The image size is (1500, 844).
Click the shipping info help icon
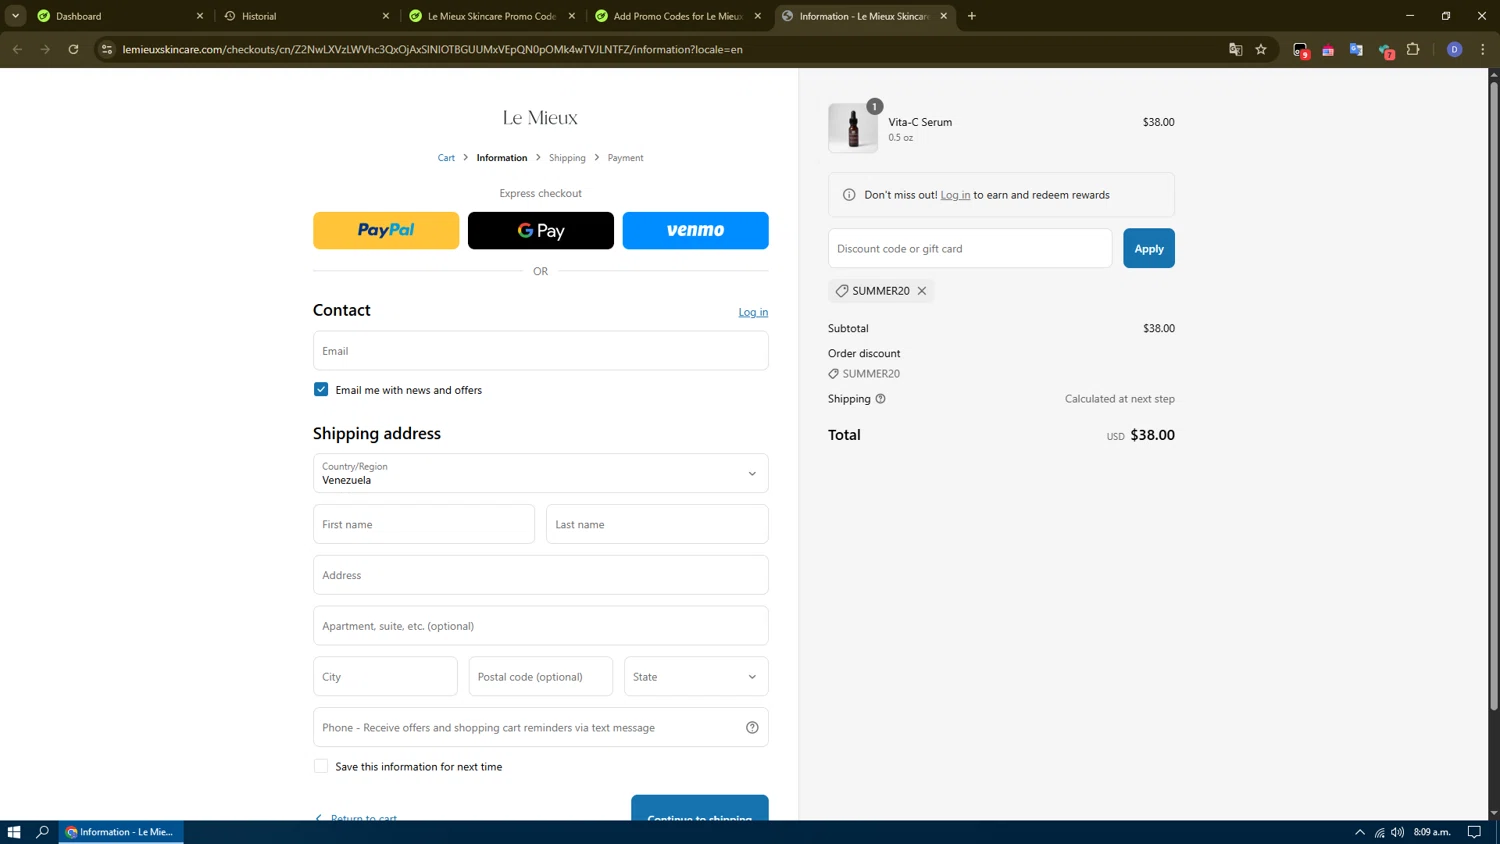[x=881, y=399]
